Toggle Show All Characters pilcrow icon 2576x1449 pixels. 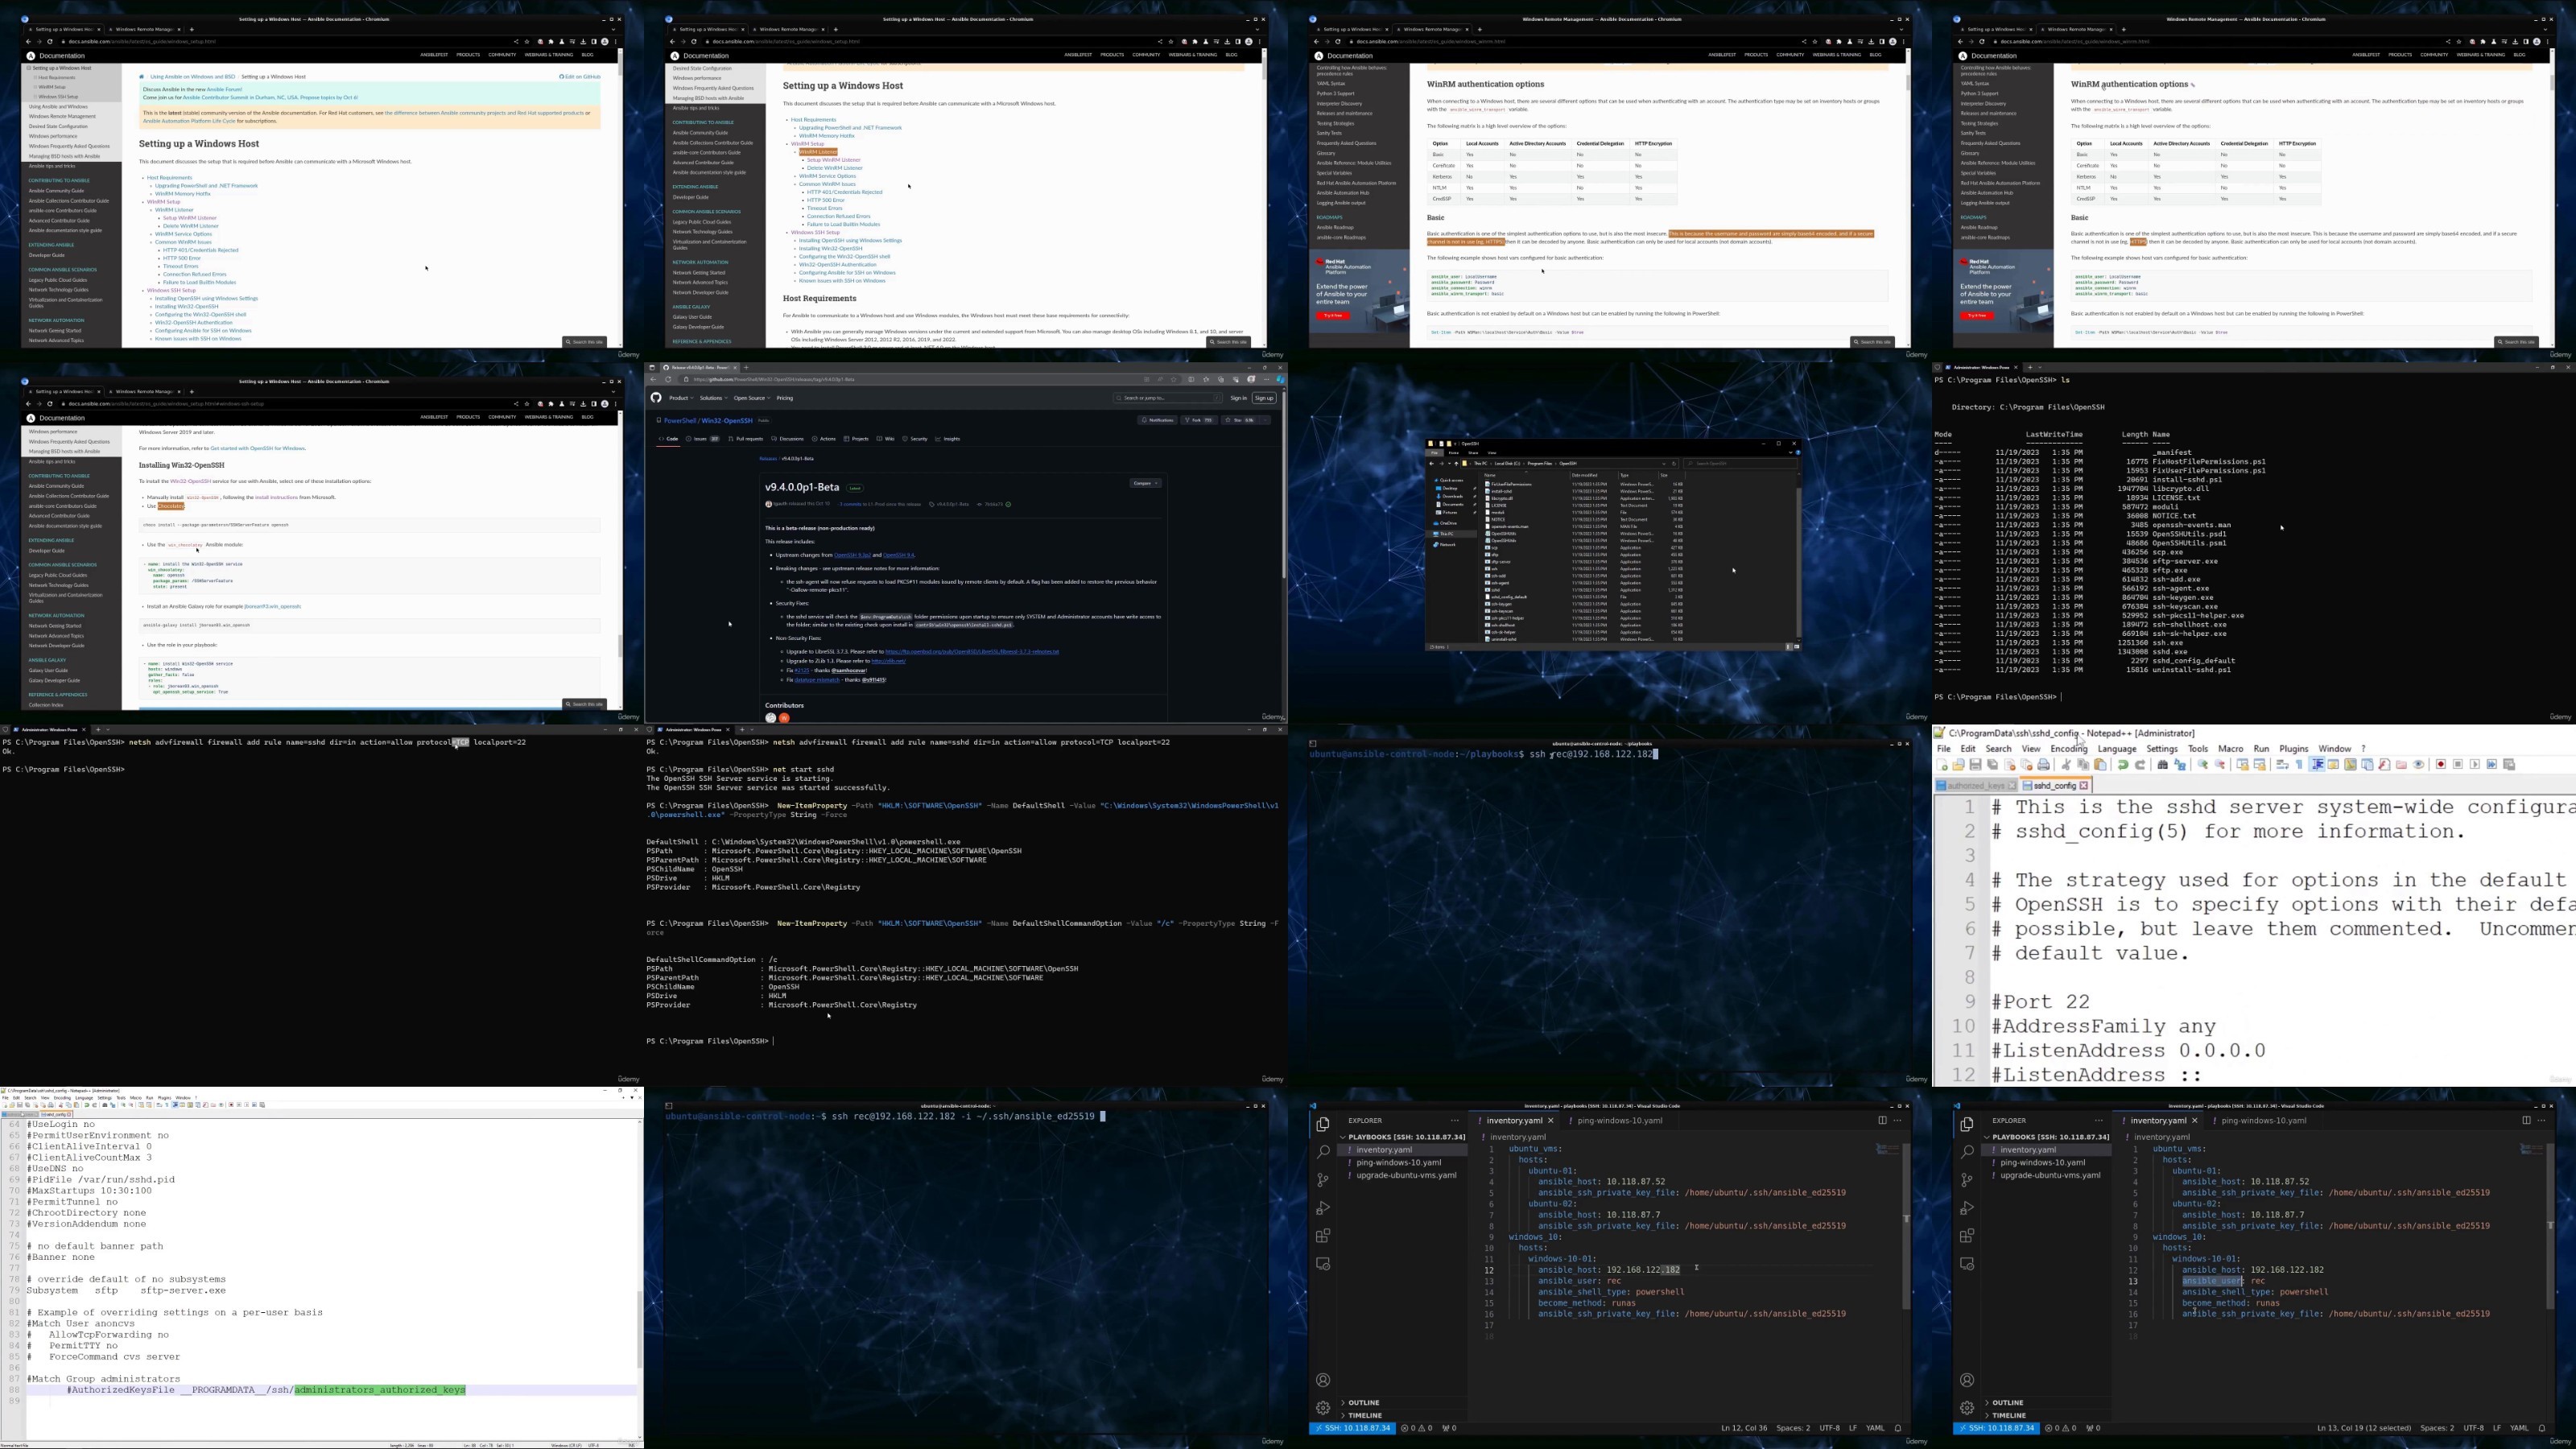2299,765
